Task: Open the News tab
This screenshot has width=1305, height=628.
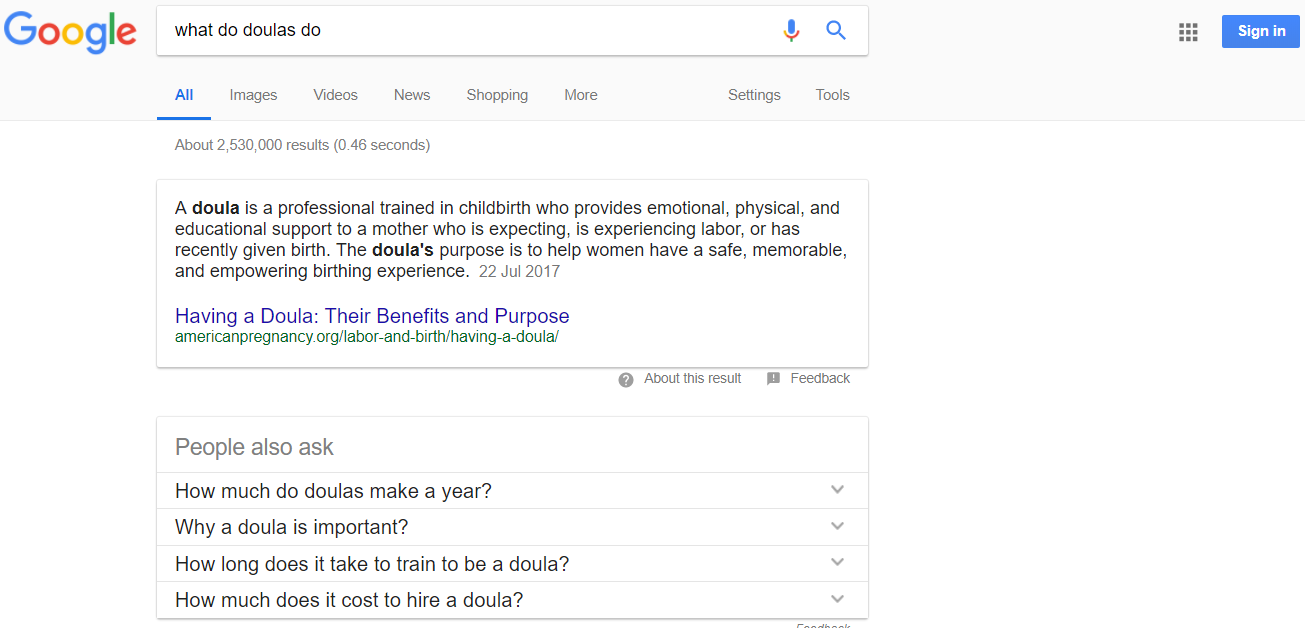Action: point(411,95)
